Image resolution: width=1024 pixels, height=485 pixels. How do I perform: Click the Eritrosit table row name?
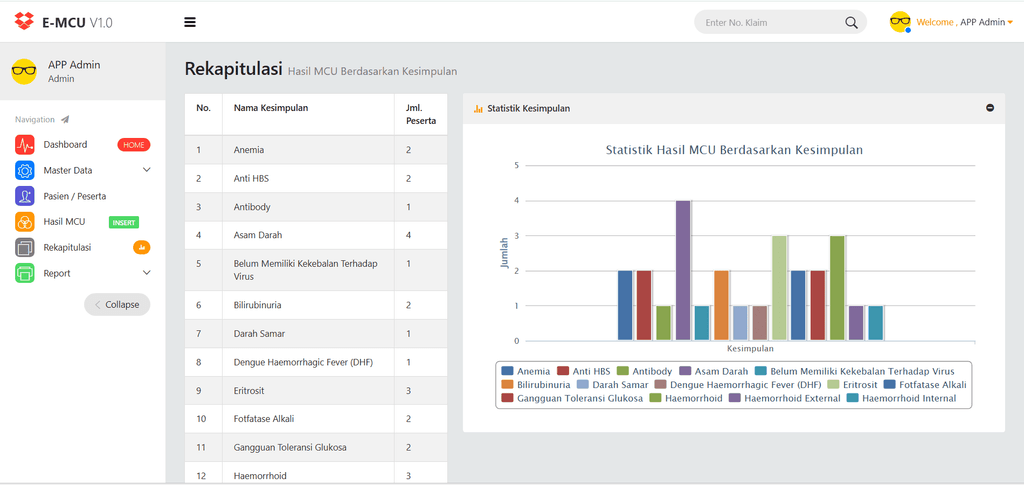[249, 390]
